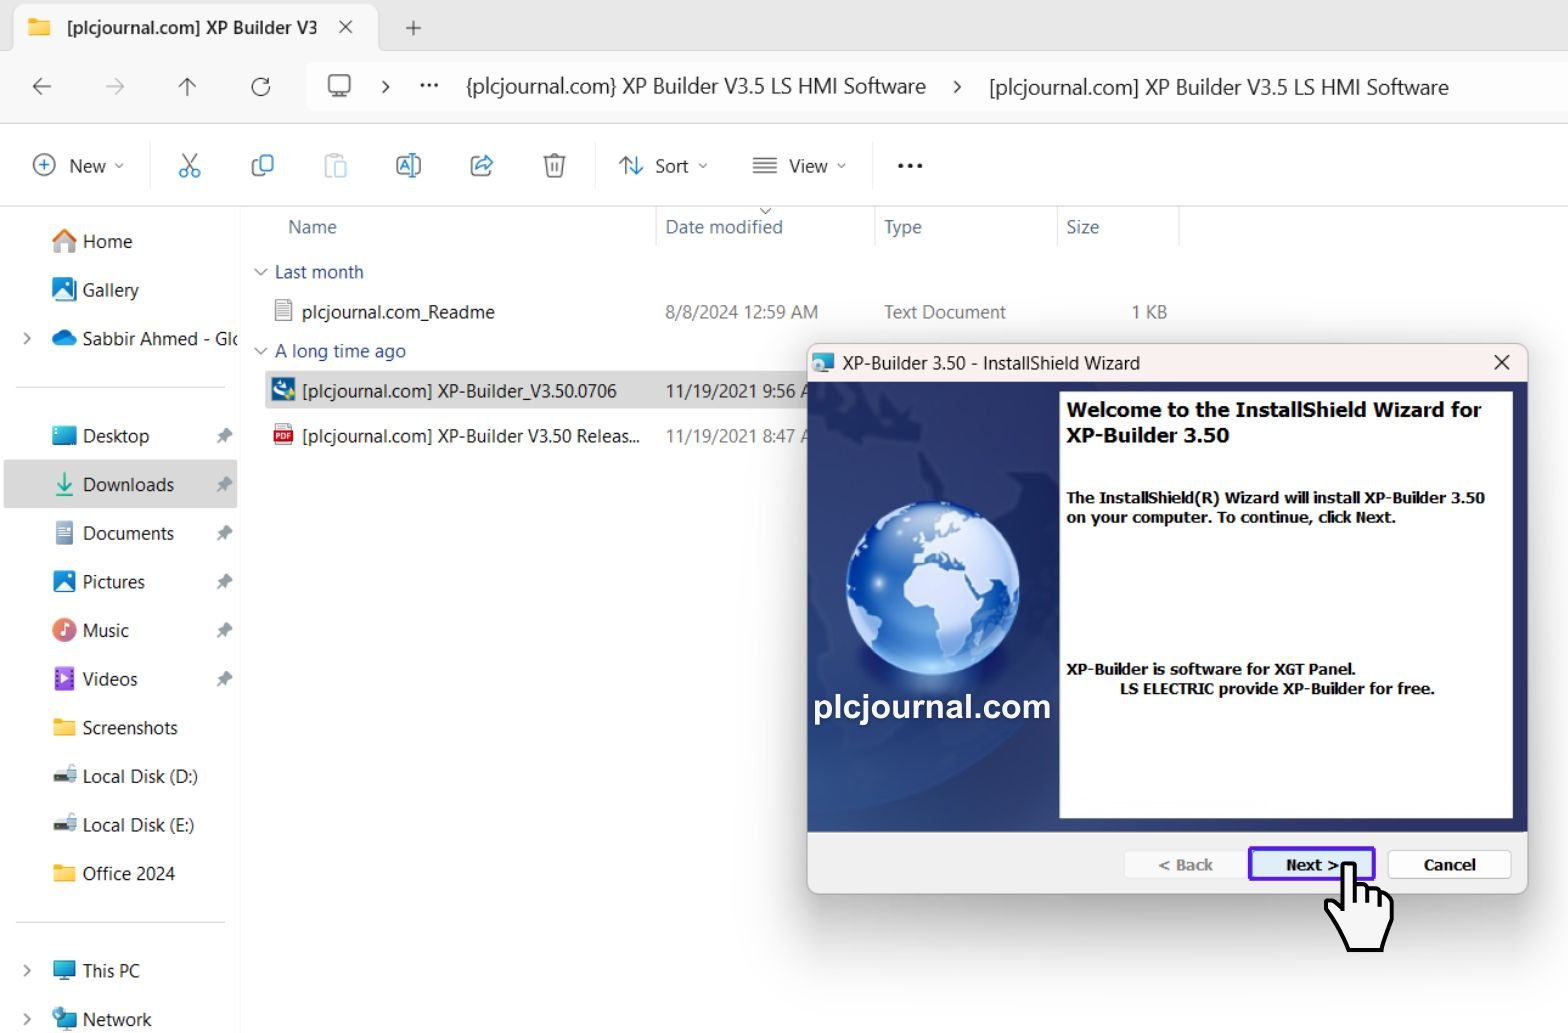The width and height of the screenshot is (1568, 1033).
Task: Select XP-Builder_V3.50.0706 installer file
Action: (x=459, y=391)
